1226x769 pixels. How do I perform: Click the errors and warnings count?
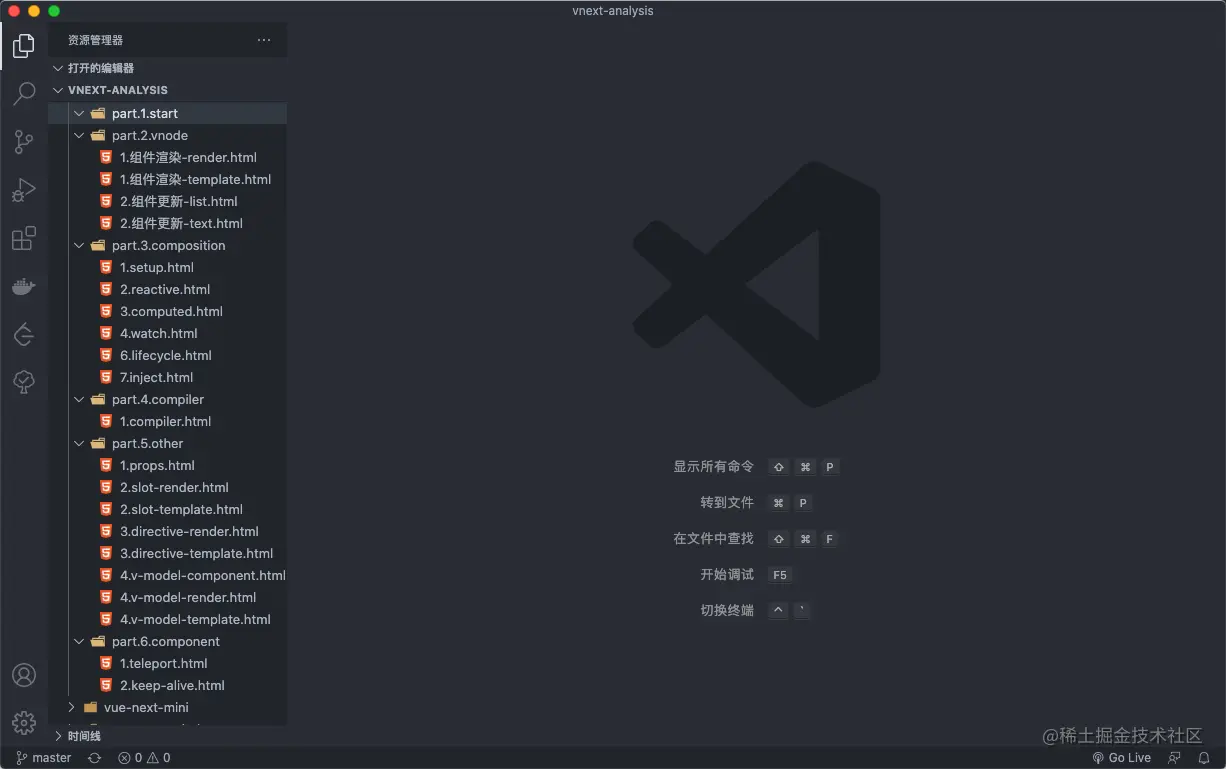144,758
